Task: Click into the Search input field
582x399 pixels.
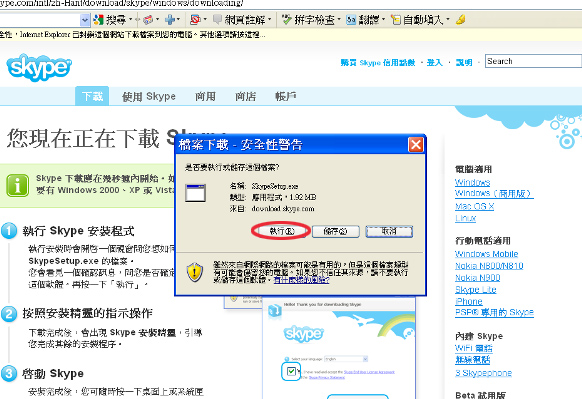Action: click(x=533, y=61)
